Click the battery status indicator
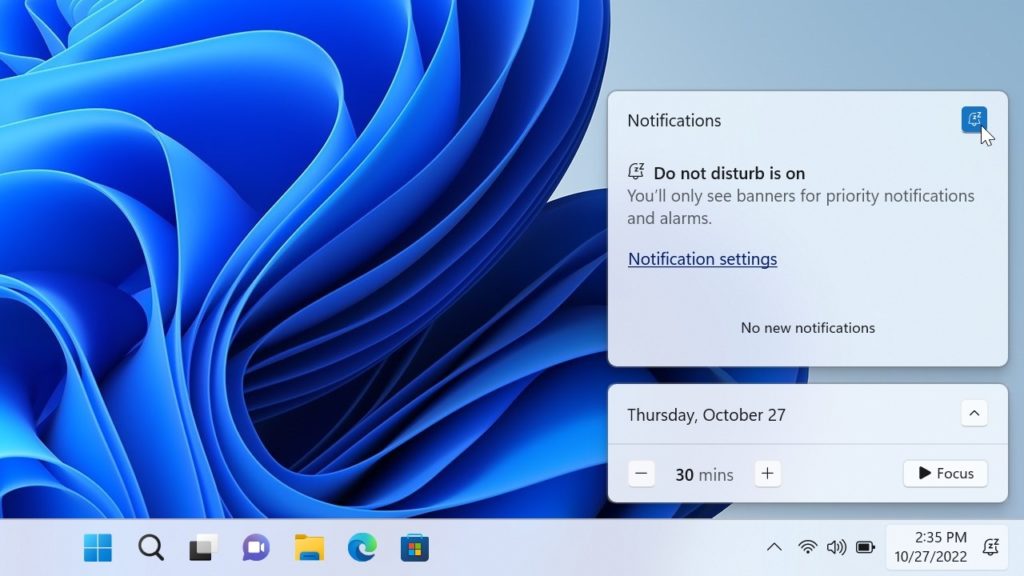Screen dimensions: 1024x576 point(866,547)
